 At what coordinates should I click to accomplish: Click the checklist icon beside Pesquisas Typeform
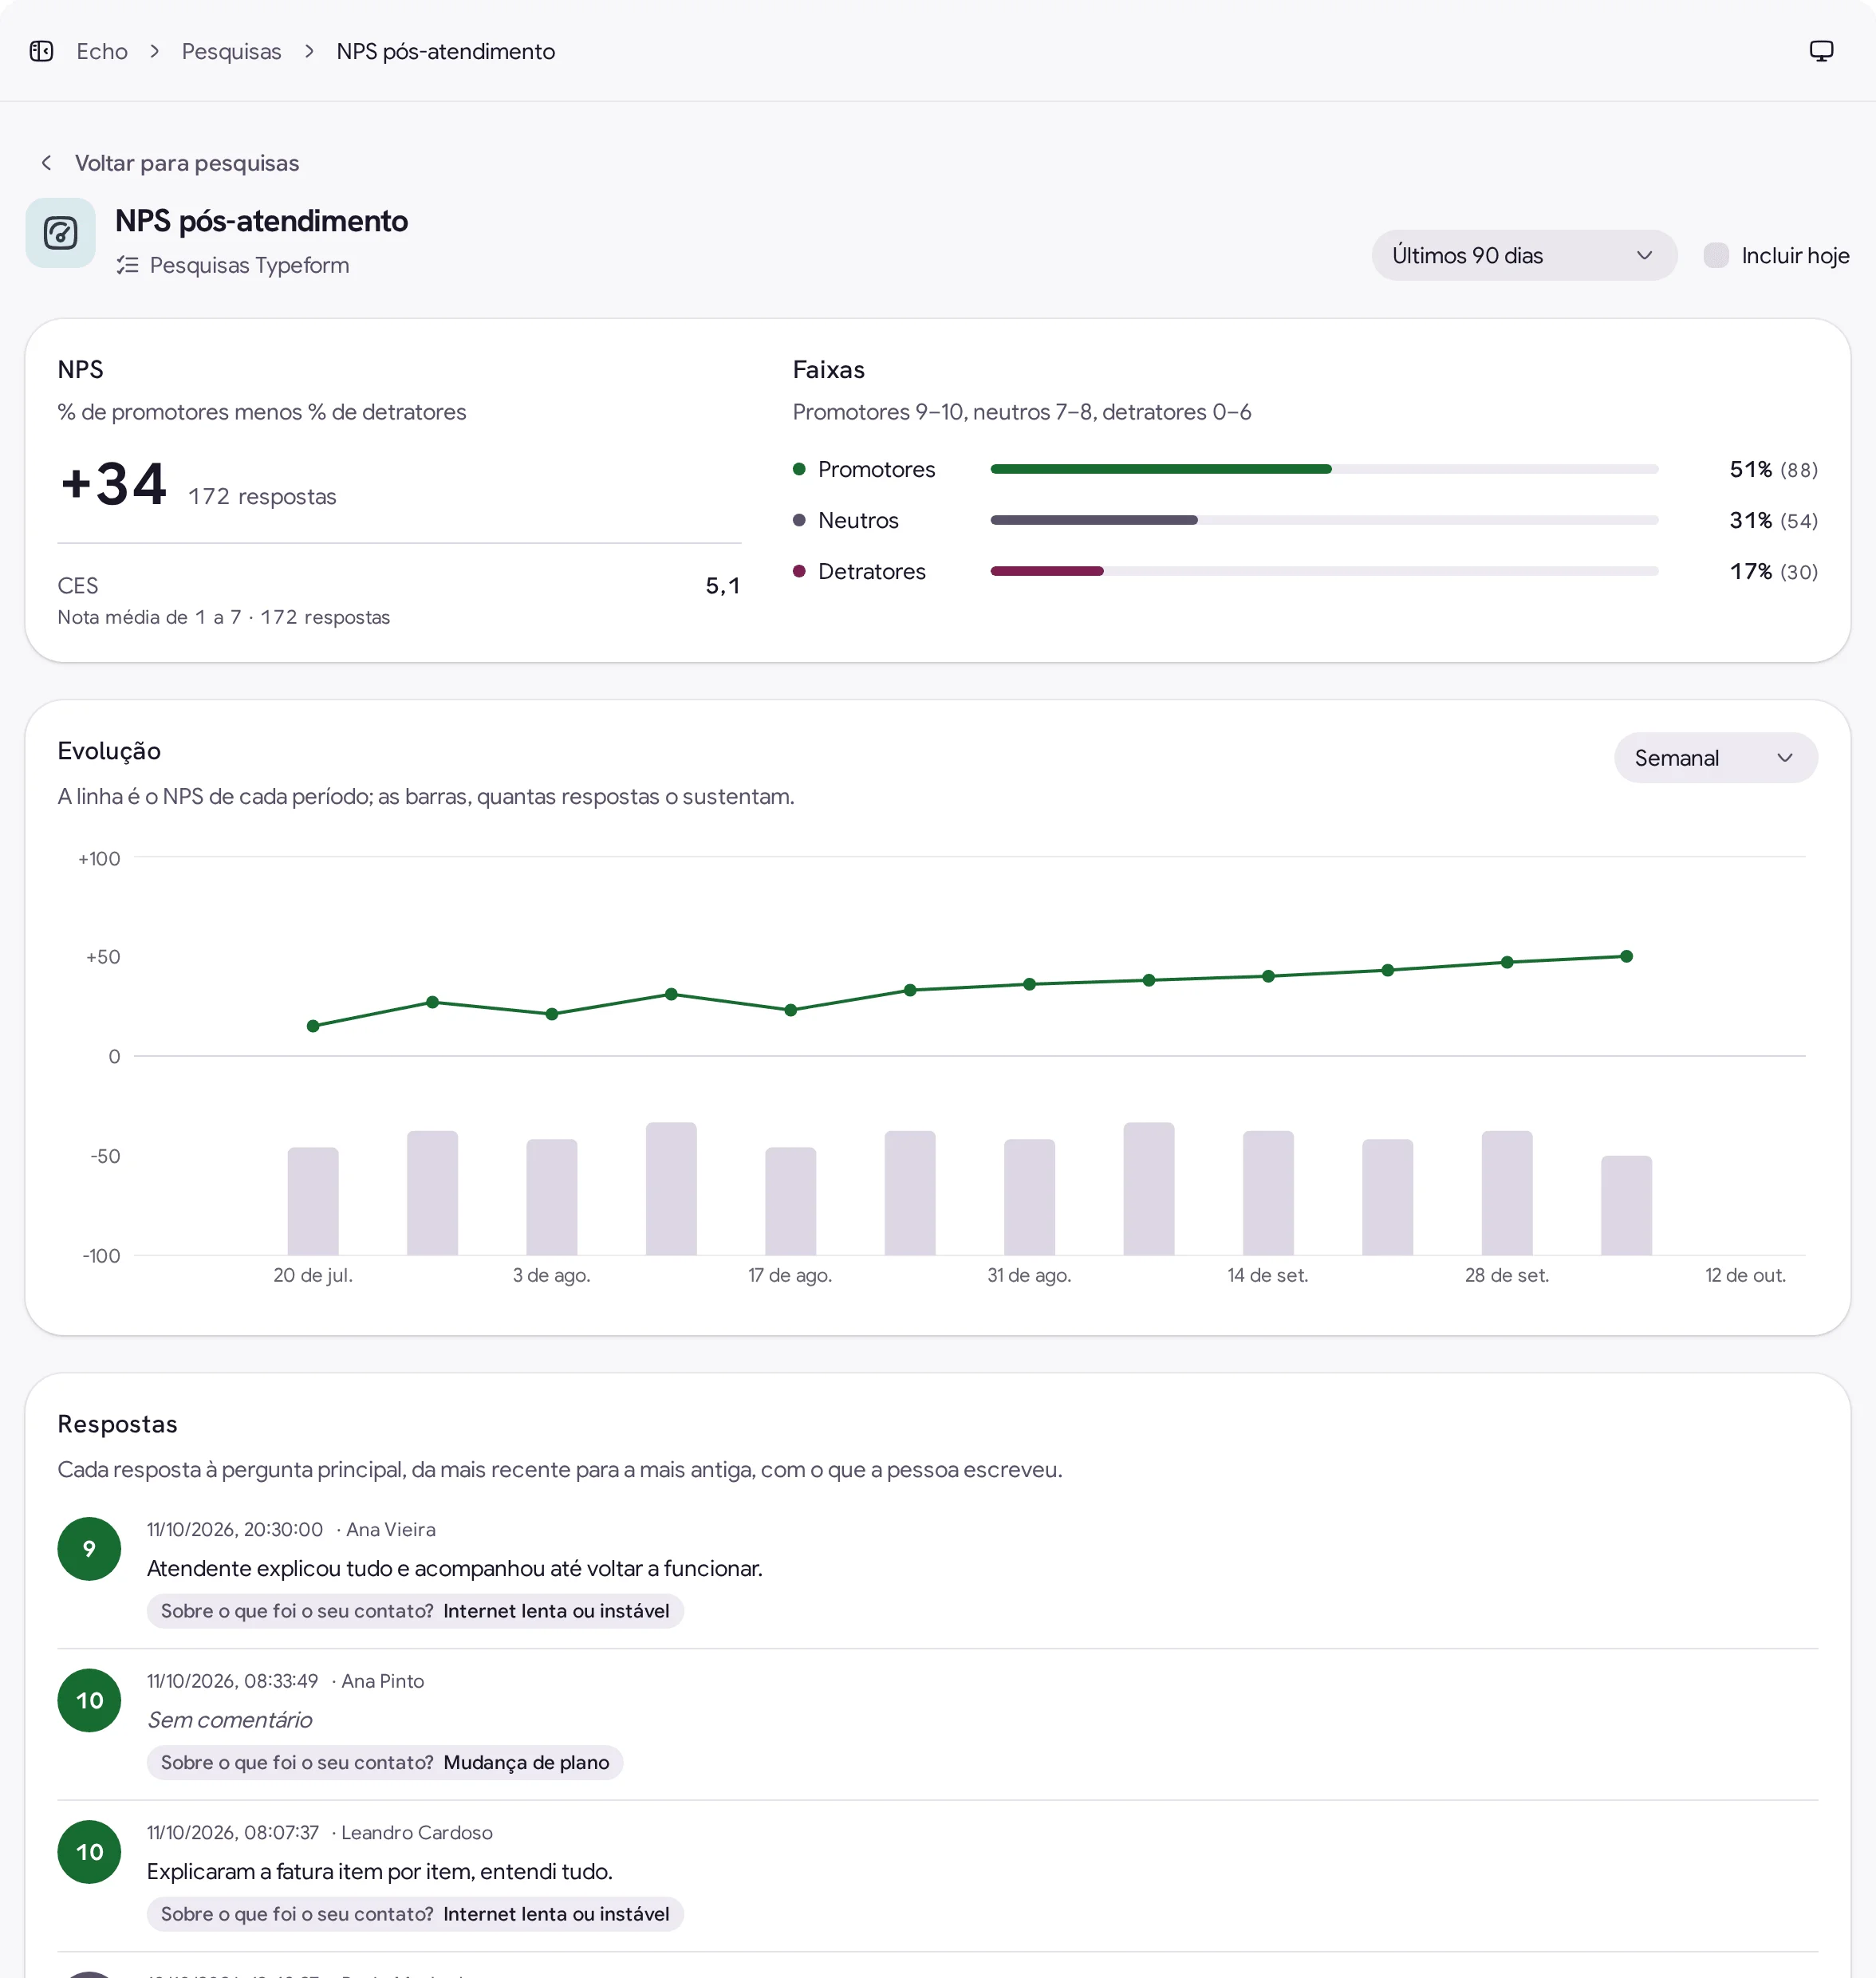[127, 265]
